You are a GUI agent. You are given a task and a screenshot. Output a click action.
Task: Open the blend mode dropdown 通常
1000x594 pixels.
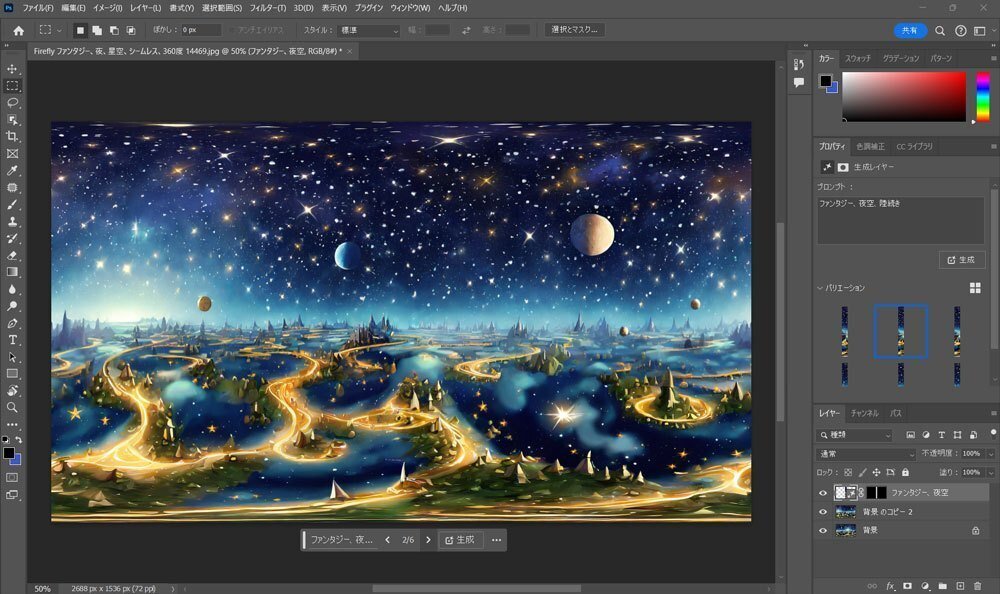[866, 454]
